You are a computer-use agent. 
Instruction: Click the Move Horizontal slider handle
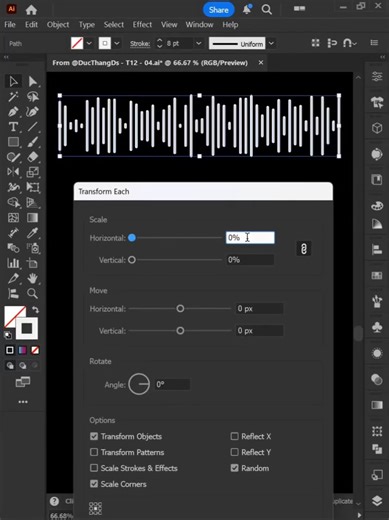pos(180,309)
